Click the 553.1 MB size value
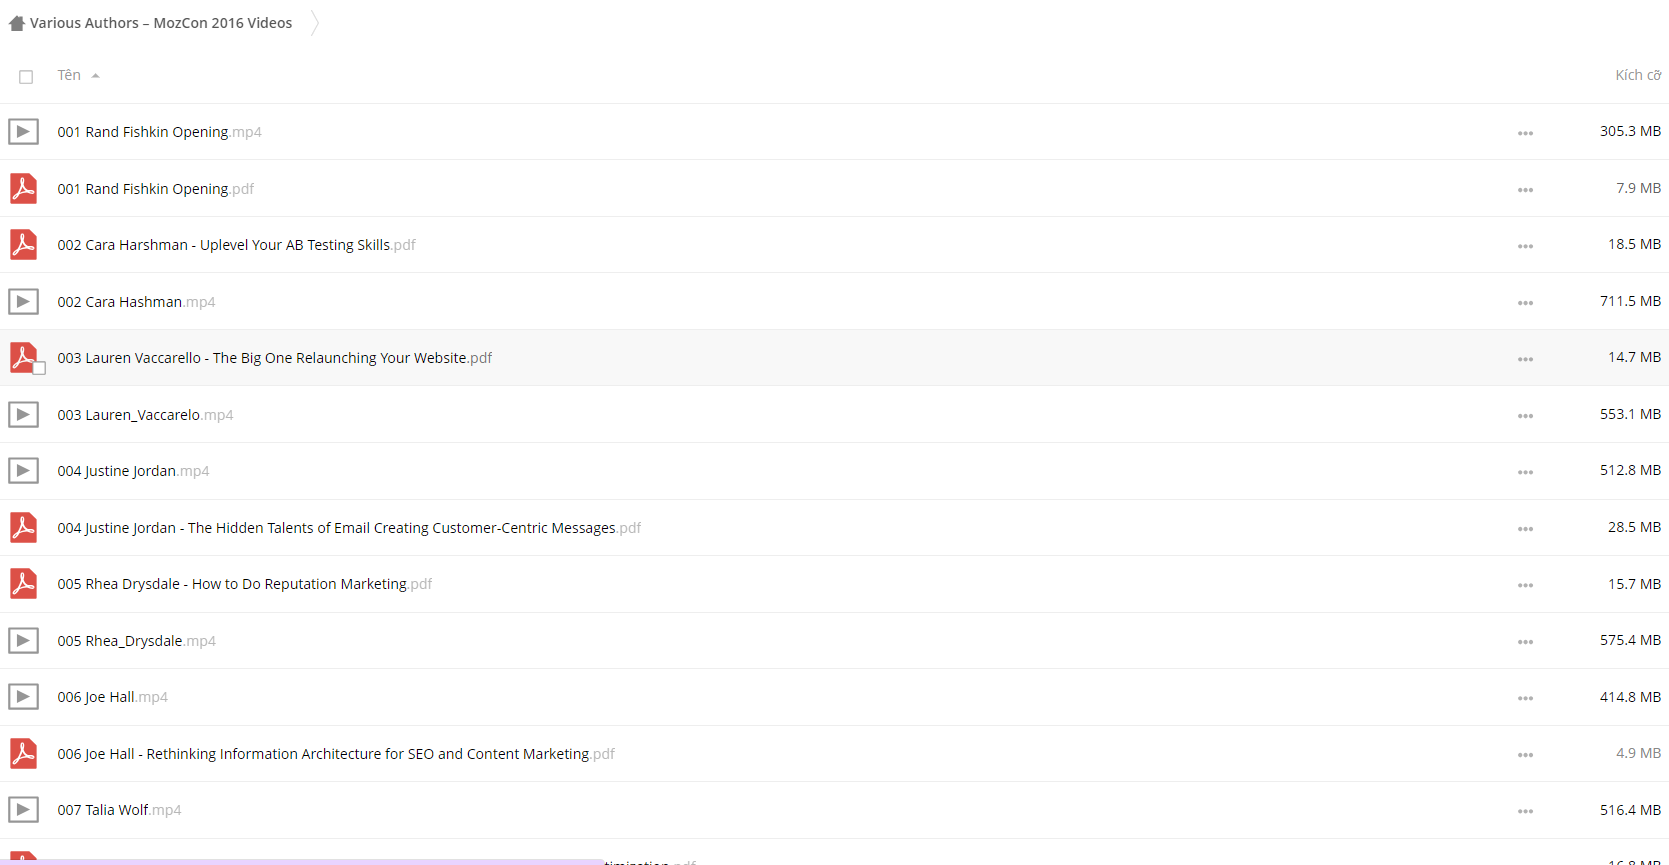The height and width of the screenshot is (865, 1669). point(1630,414)
